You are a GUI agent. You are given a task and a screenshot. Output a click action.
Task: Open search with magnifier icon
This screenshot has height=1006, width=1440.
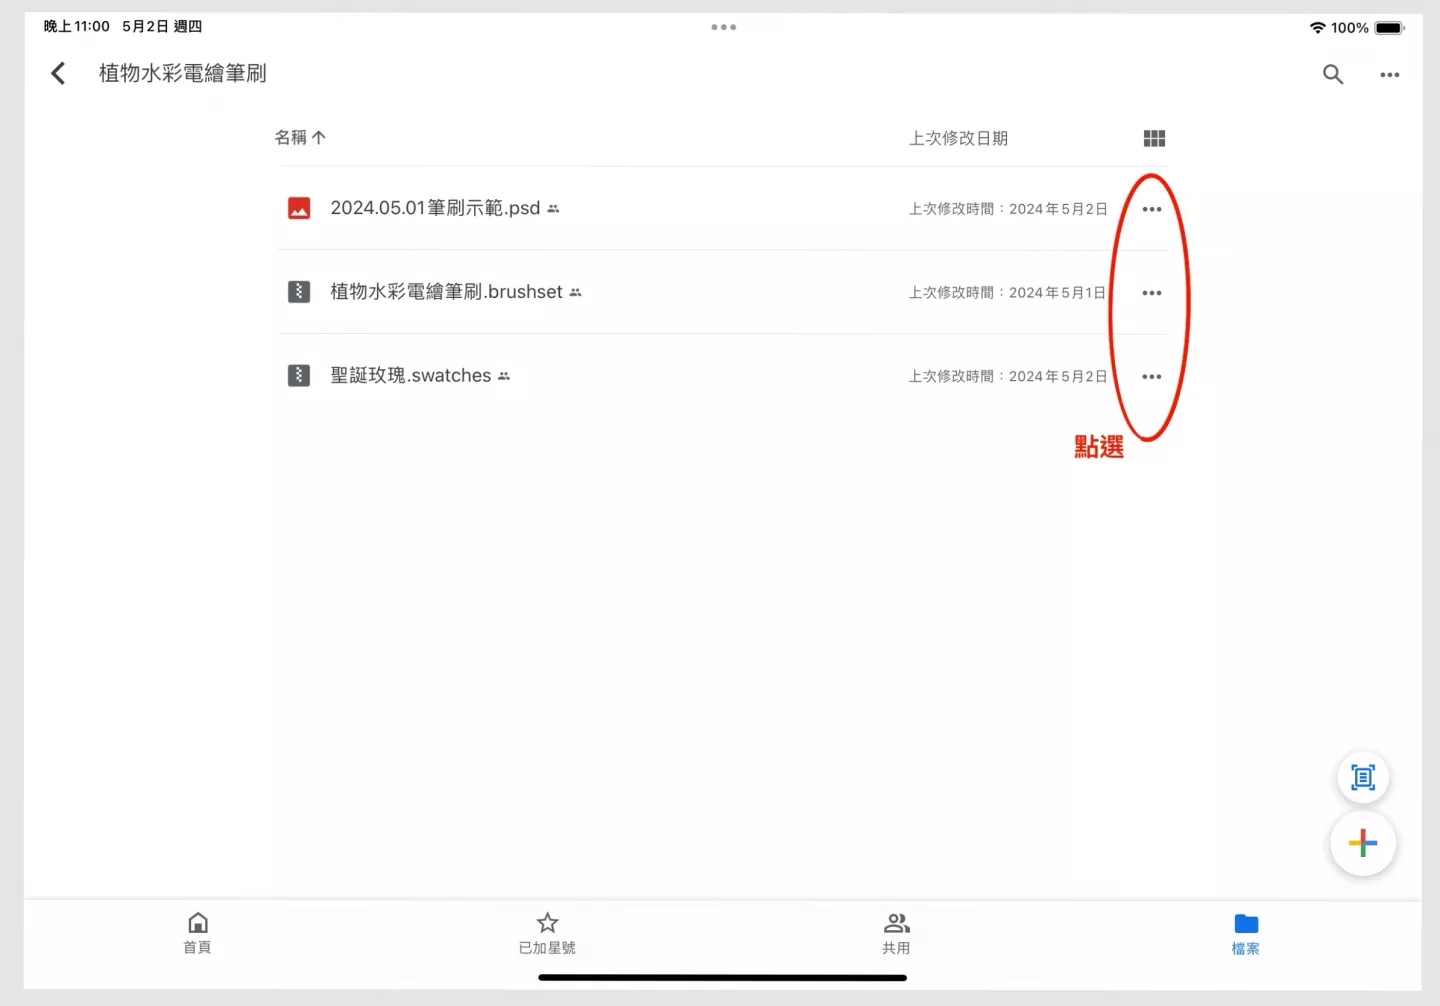pyautogui.click(x=1332, y=74)
